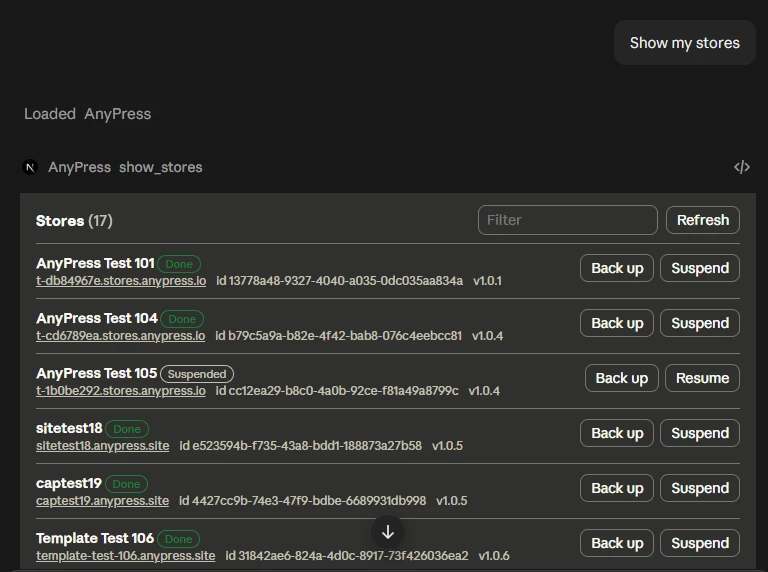This screenshot has width=768, height=572.
Task: Click id e523594b-f735-43a8-bdd1-188873a27b58
Action: (x=300, y=446)
